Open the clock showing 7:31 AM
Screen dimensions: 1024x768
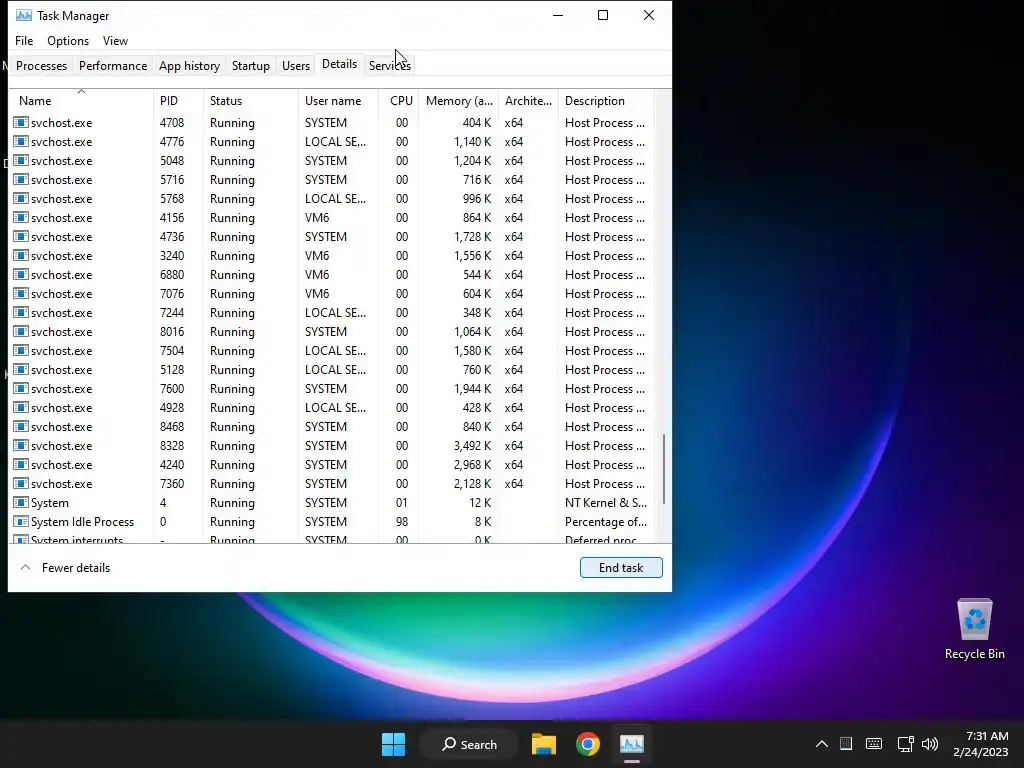(x=980, y=744)
